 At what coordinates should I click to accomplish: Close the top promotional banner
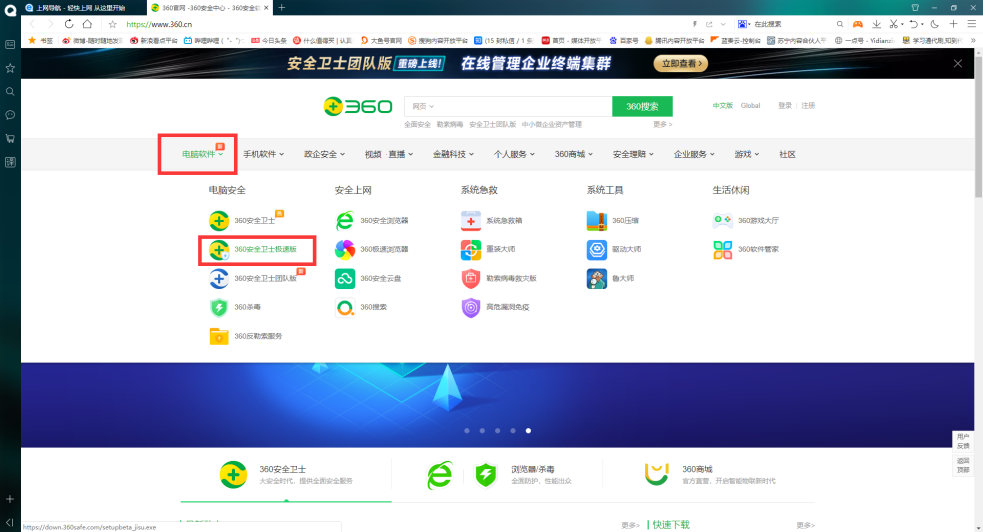pyautogui.click(x=958, y=63)
